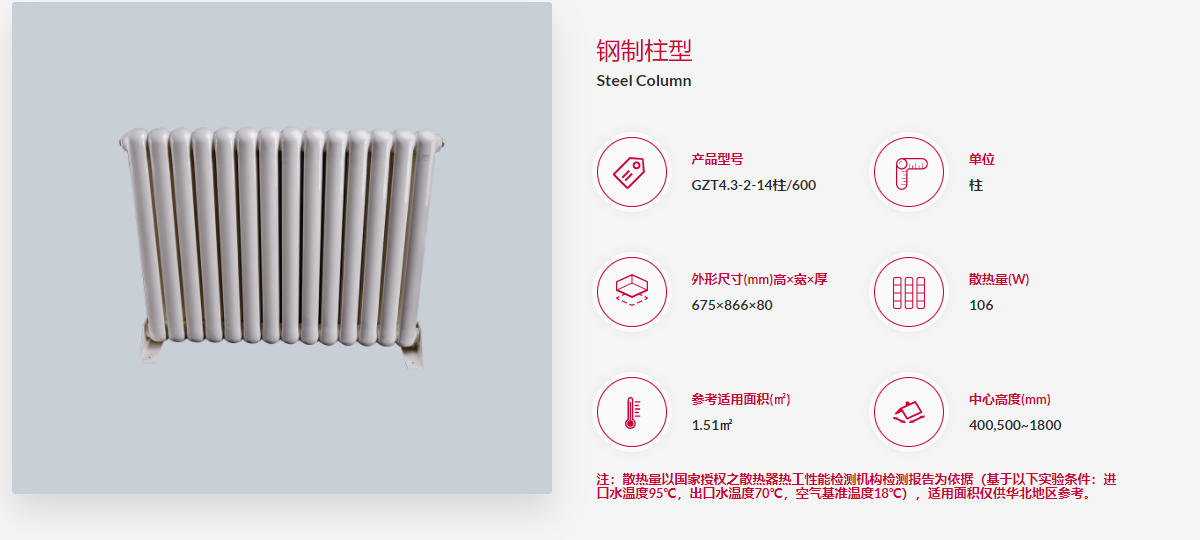Click the heat output radiator icon

point(909,292)
